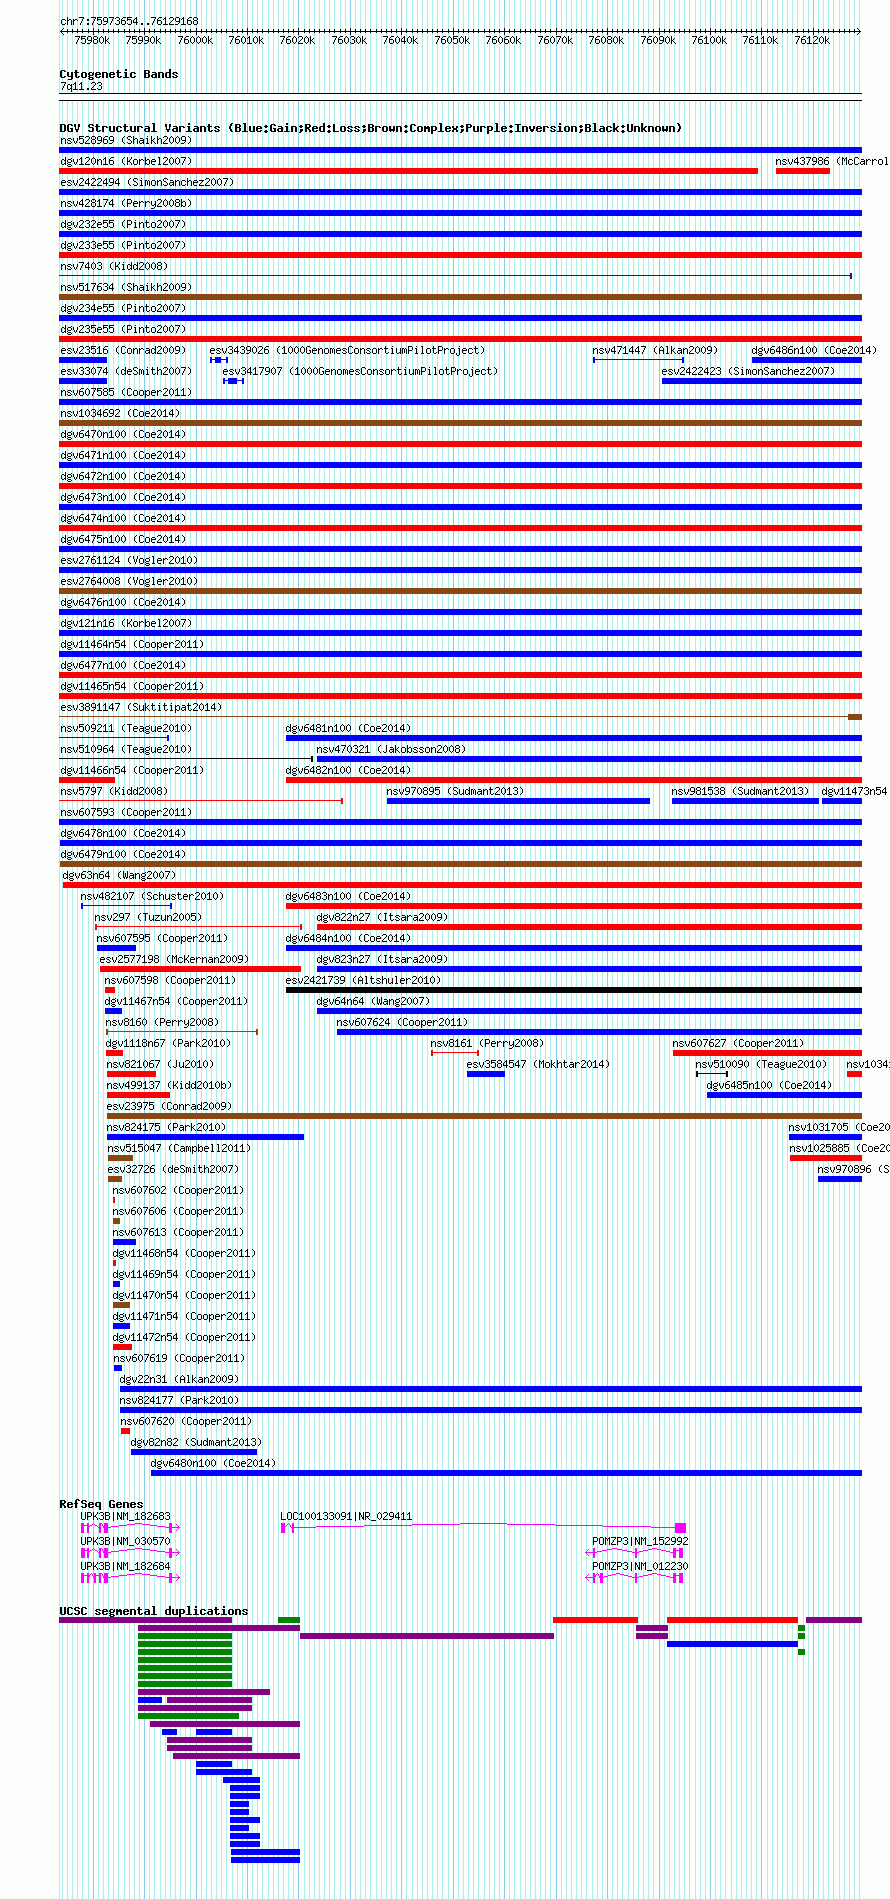The height and width of the screenshot is (1899, 890).
Task: Open nsv470321 (Jakobsson2008) variant
Action: coord(391,749)
